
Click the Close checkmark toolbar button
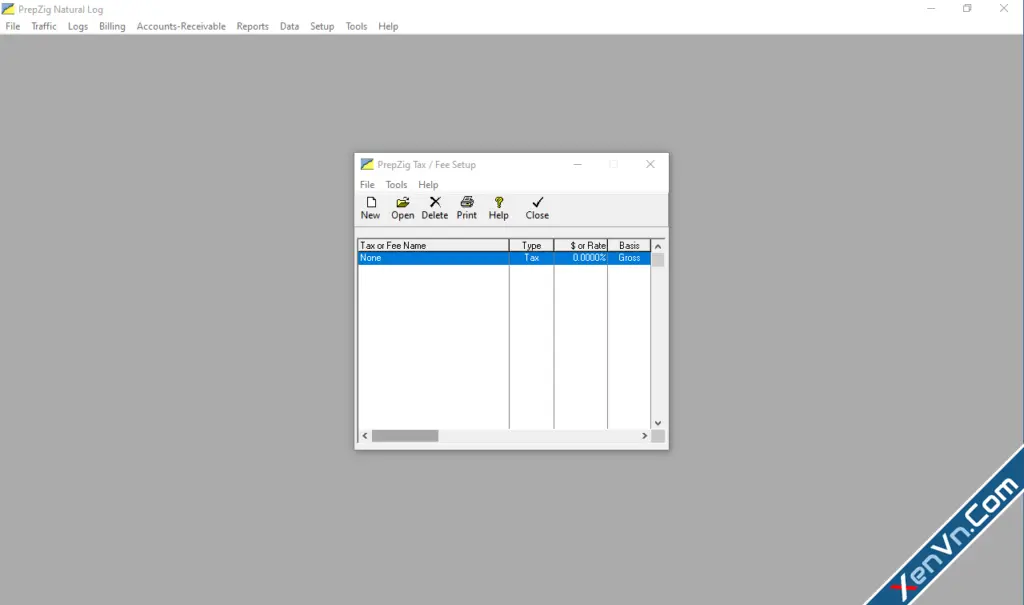coord(537,208)
